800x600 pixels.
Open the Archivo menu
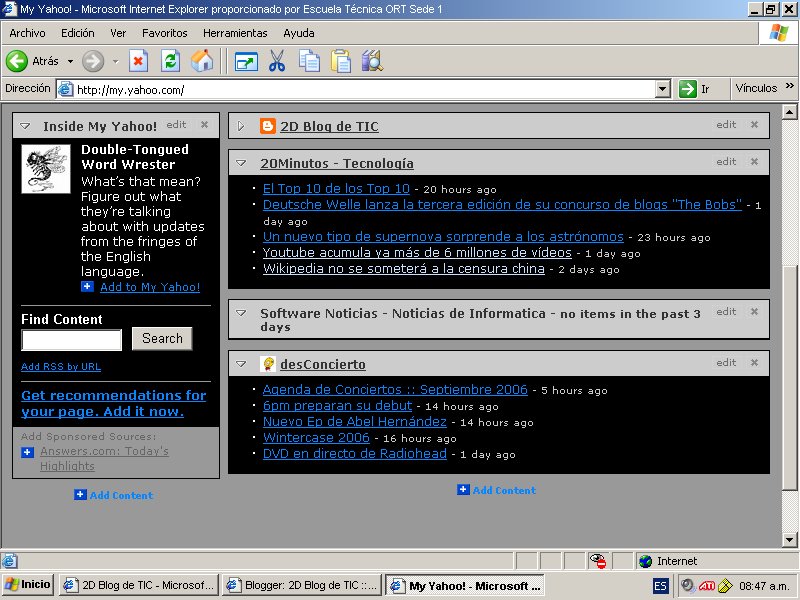[x=27, y=33]
